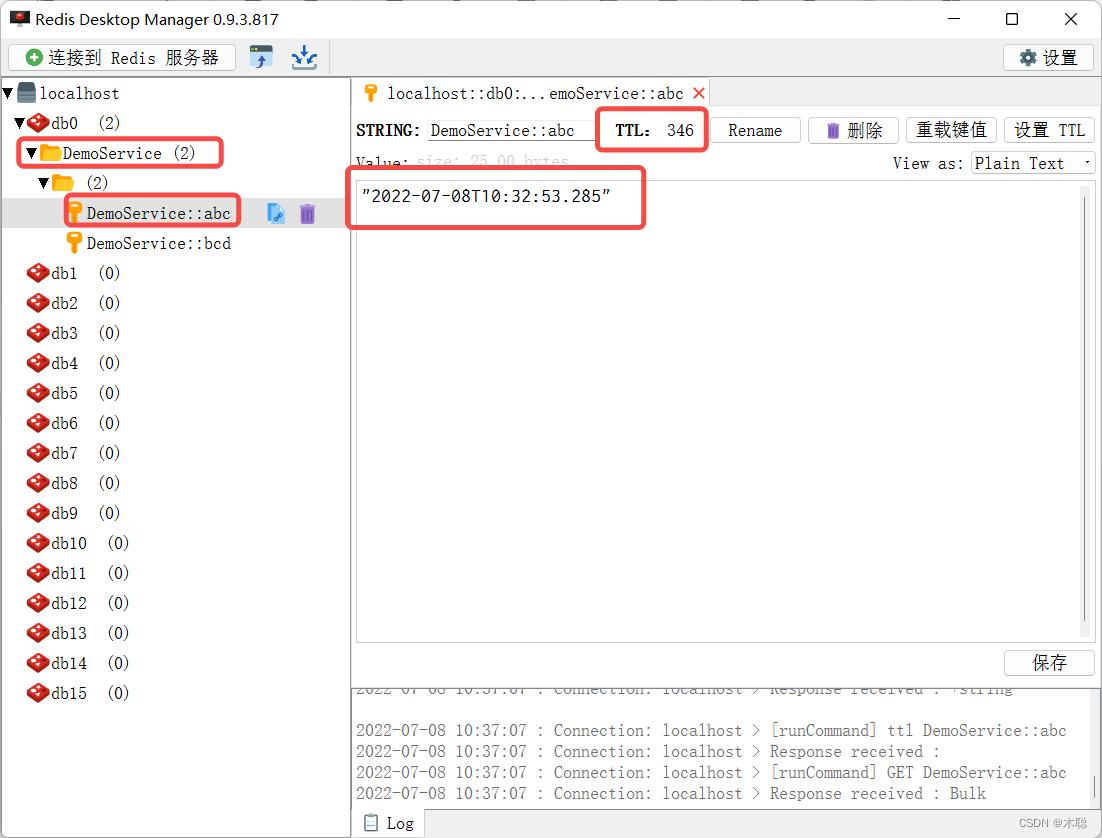Click log line 'ttl DemoService::abc'
The width and height of the screenshot is (1102, 838).
coord(711,730)
